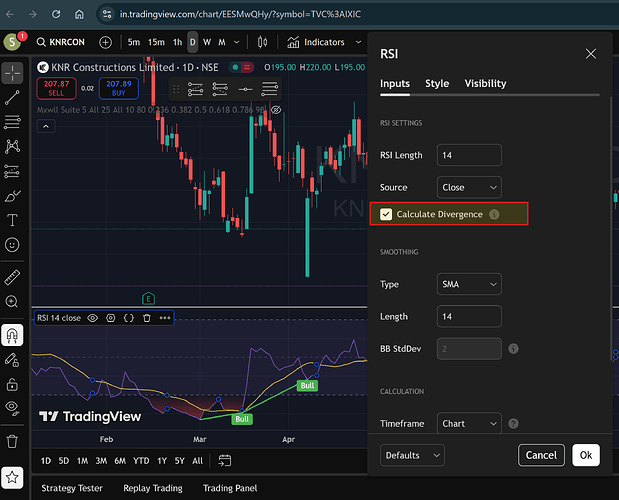Switch to the 15m timeframe
The height and width of the screenshot is (500, 619).
(156, 42)
